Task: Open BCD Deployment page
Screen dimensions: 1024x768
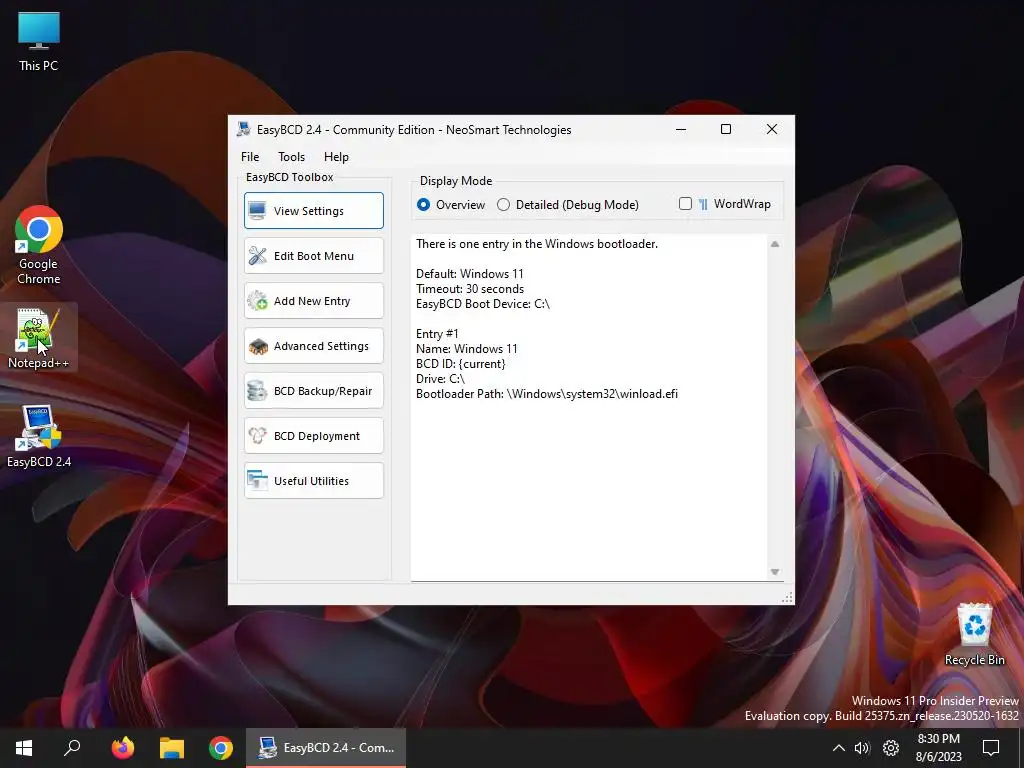Action: (313, 436)
